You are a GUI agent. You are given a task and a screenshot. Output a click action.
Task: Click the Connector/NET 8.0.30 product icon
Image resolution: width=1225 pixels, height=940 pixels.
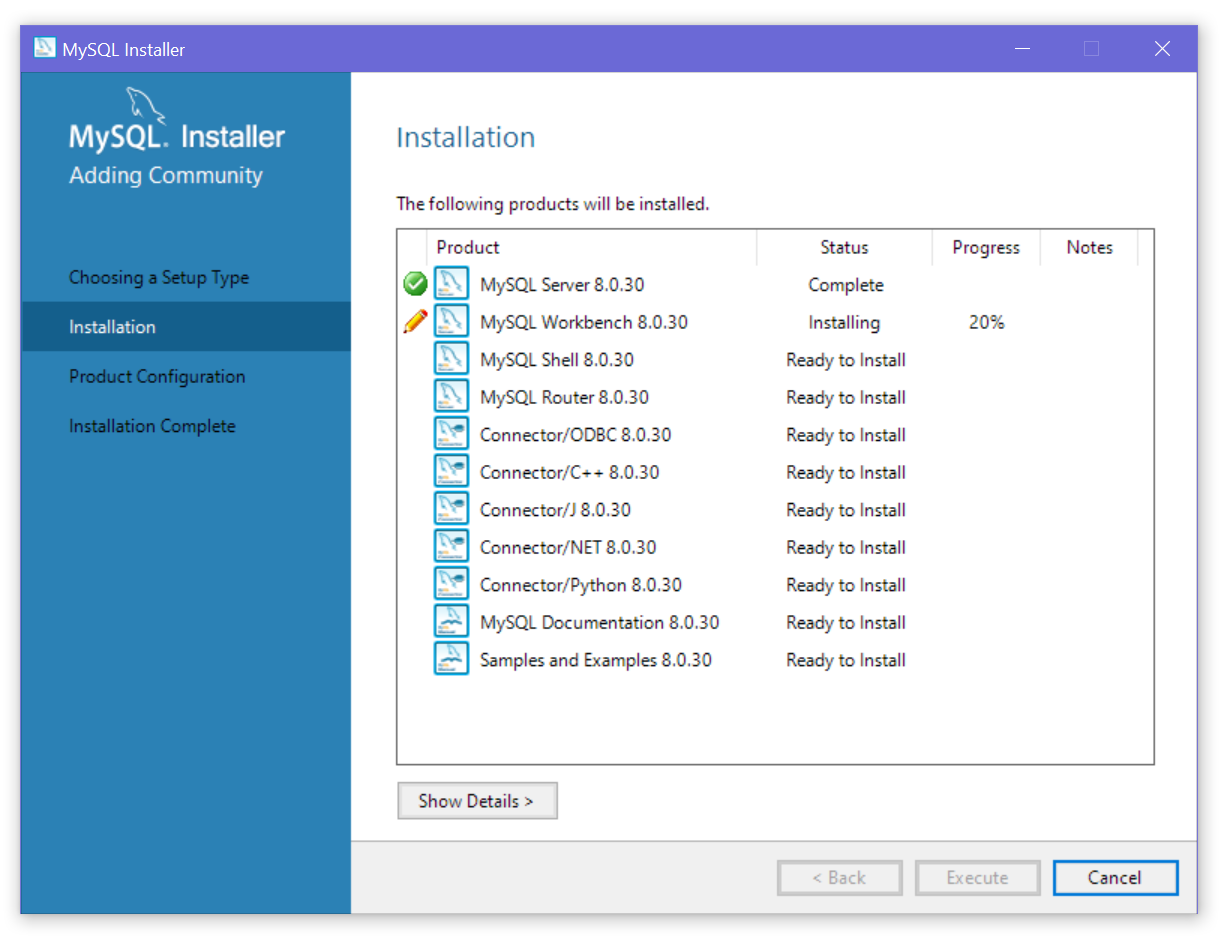click(x=451, y=547)
